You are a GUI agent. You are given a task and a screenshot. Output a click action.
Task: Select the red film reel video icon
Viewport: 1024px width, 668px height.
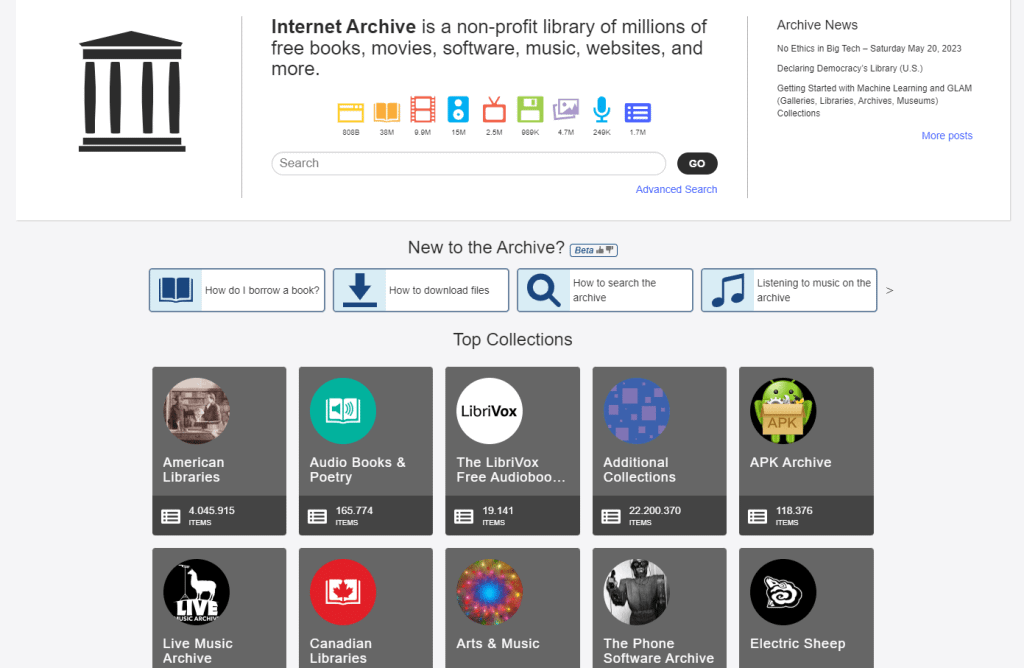click(x=422, y=109)
